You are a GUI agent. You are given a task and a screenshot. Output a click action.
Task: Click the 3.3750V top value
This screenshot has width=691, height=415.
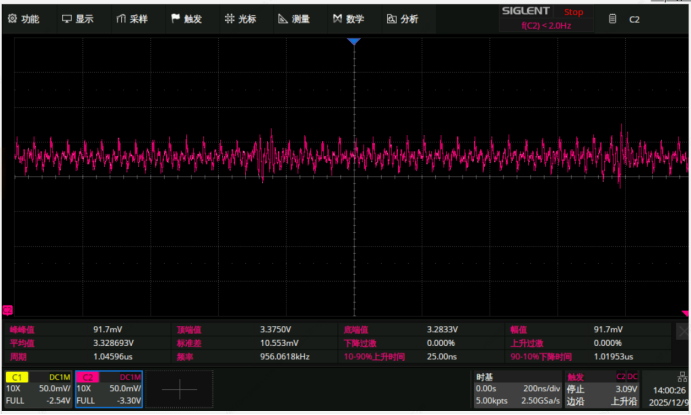coord(275,330)
